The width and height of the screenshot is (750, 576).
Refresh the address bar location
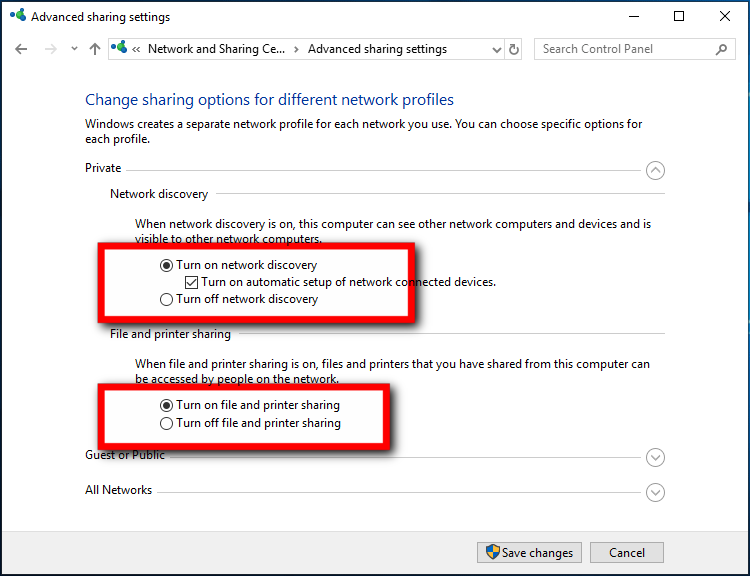click(514, 49)
